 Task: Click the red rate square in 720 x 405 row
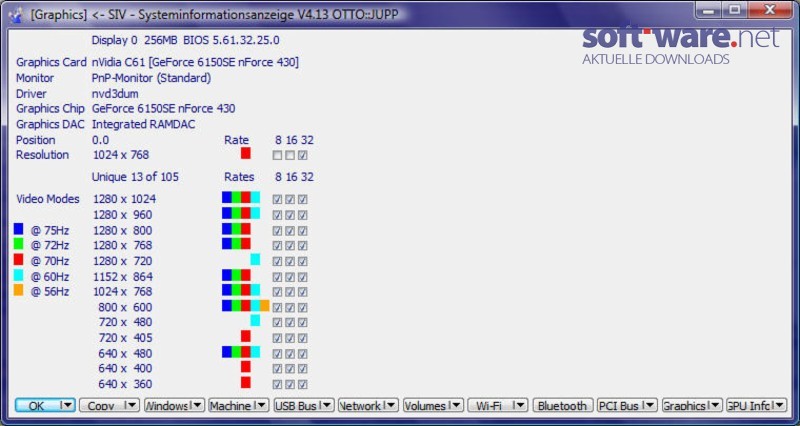[245, 336]
